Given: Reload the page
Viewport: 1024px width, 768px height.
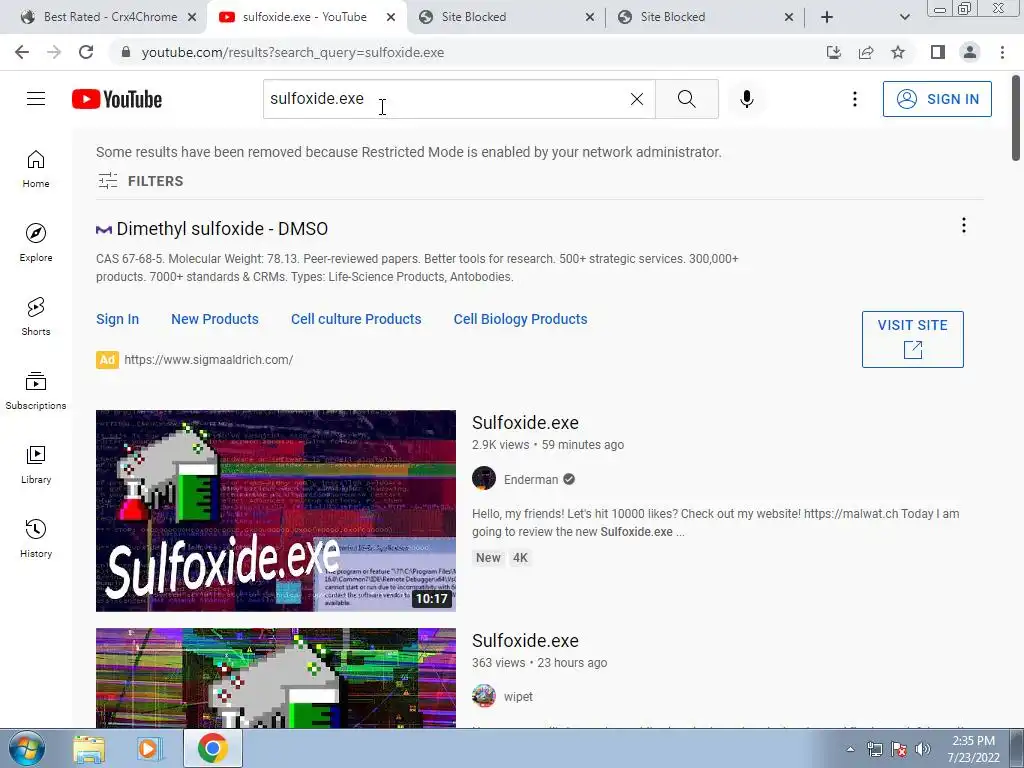Looking at the screenshot, I should point(86,52).
